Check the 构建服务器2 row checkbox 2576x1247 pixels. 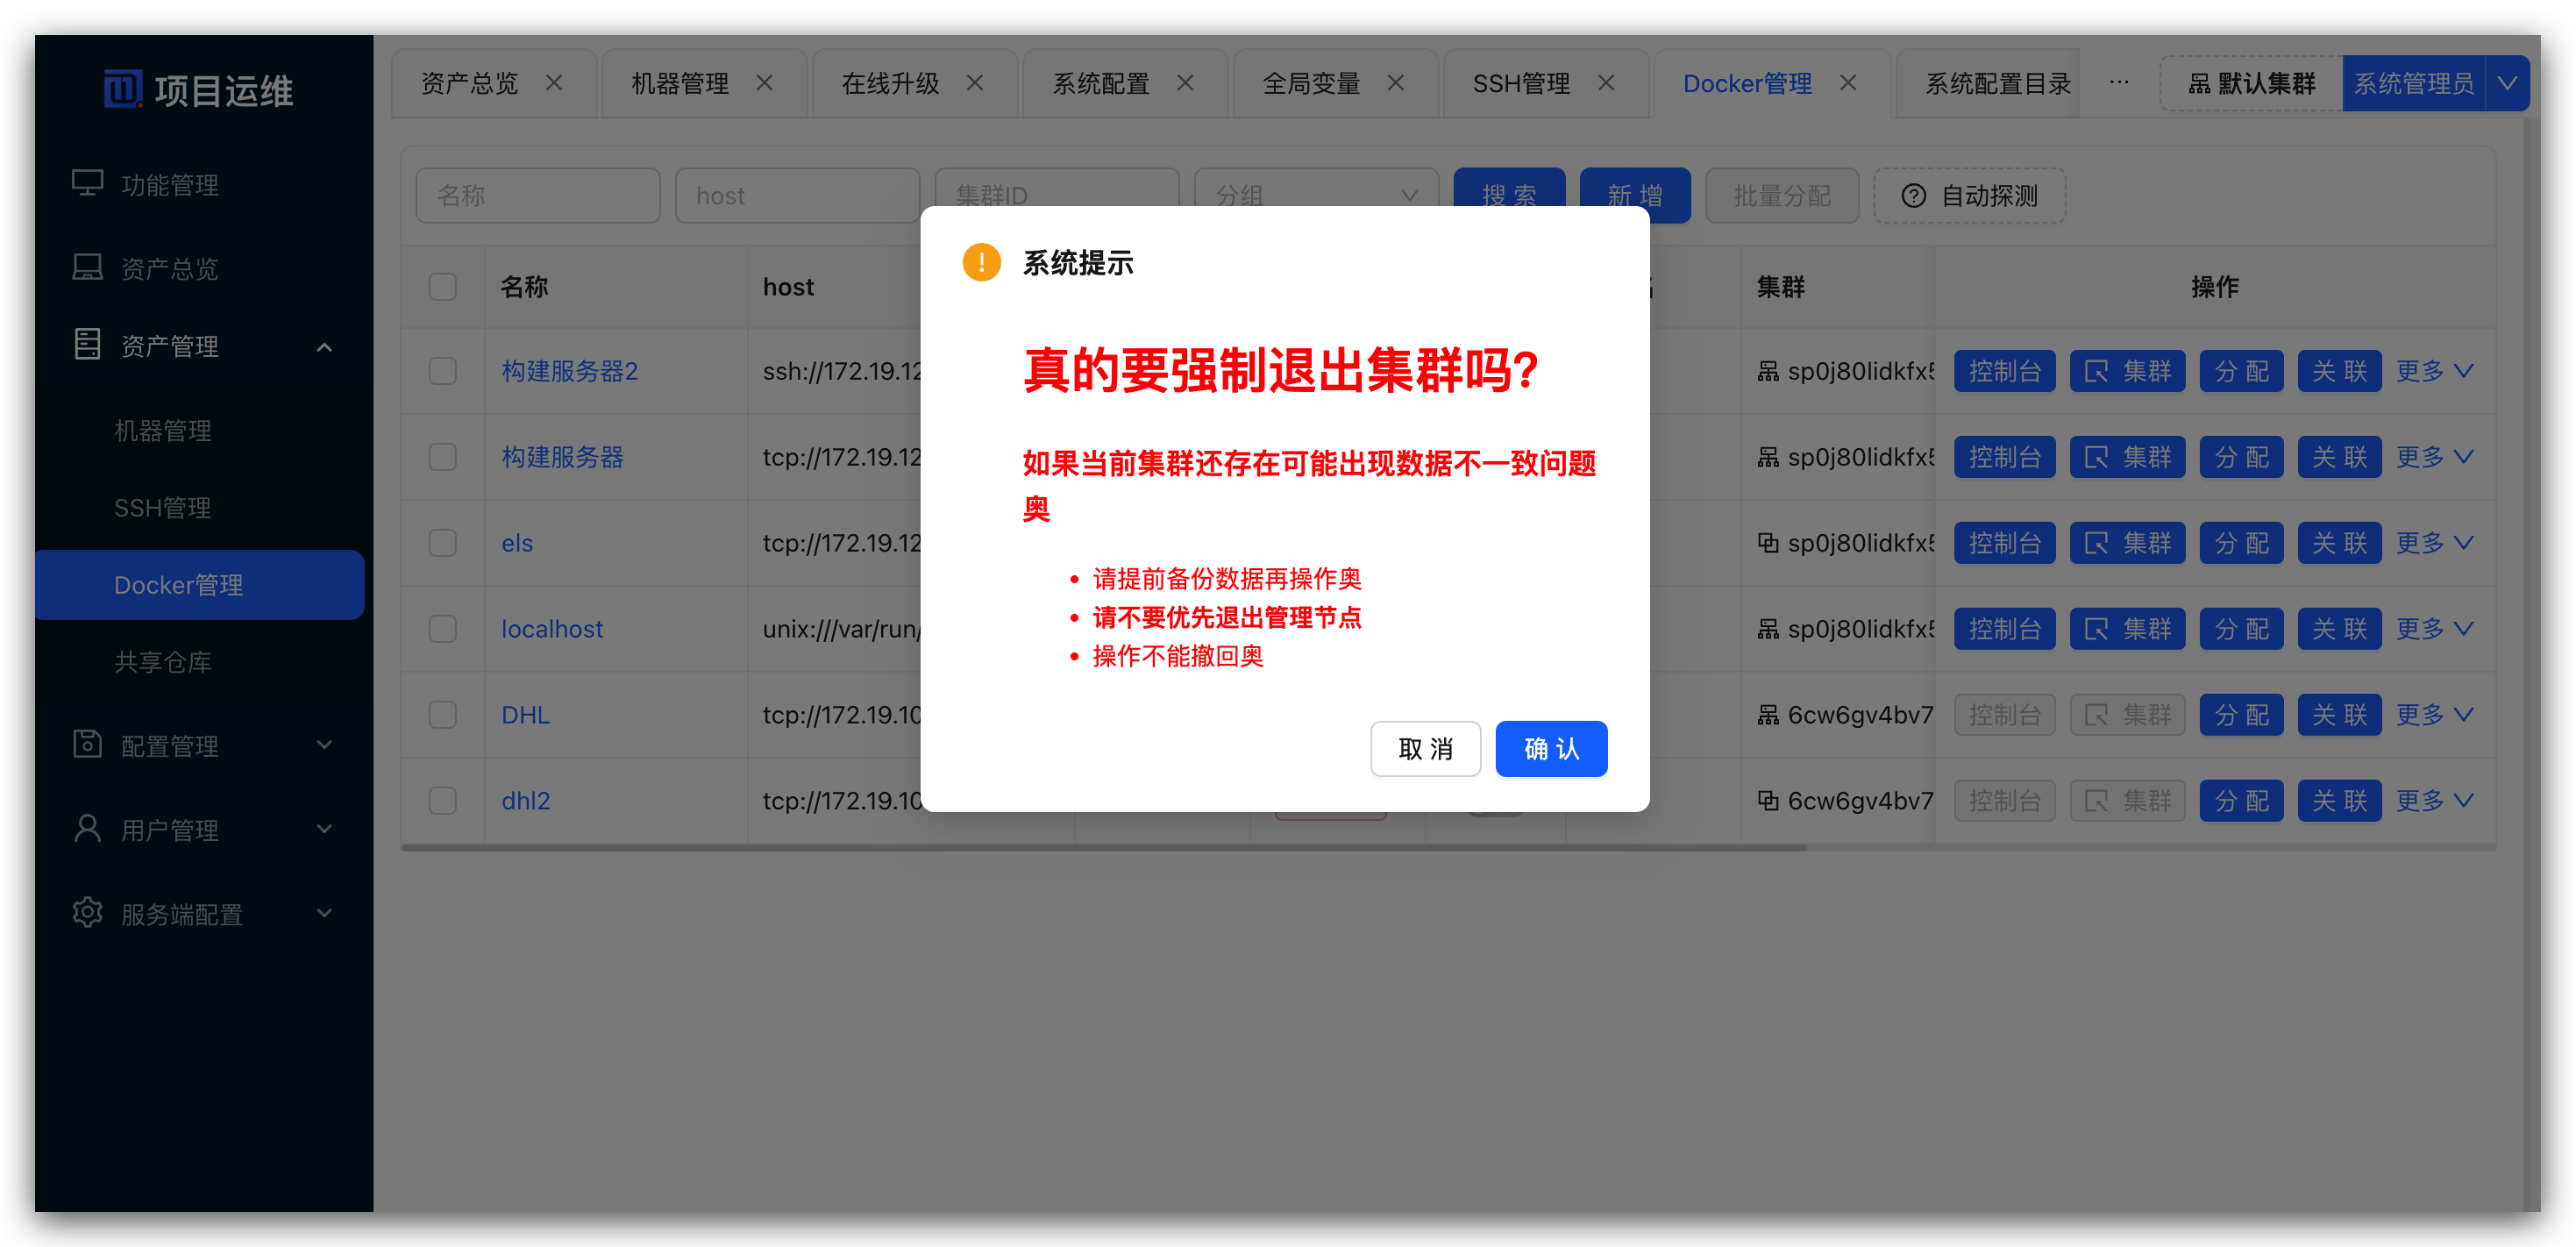(443, 371)
